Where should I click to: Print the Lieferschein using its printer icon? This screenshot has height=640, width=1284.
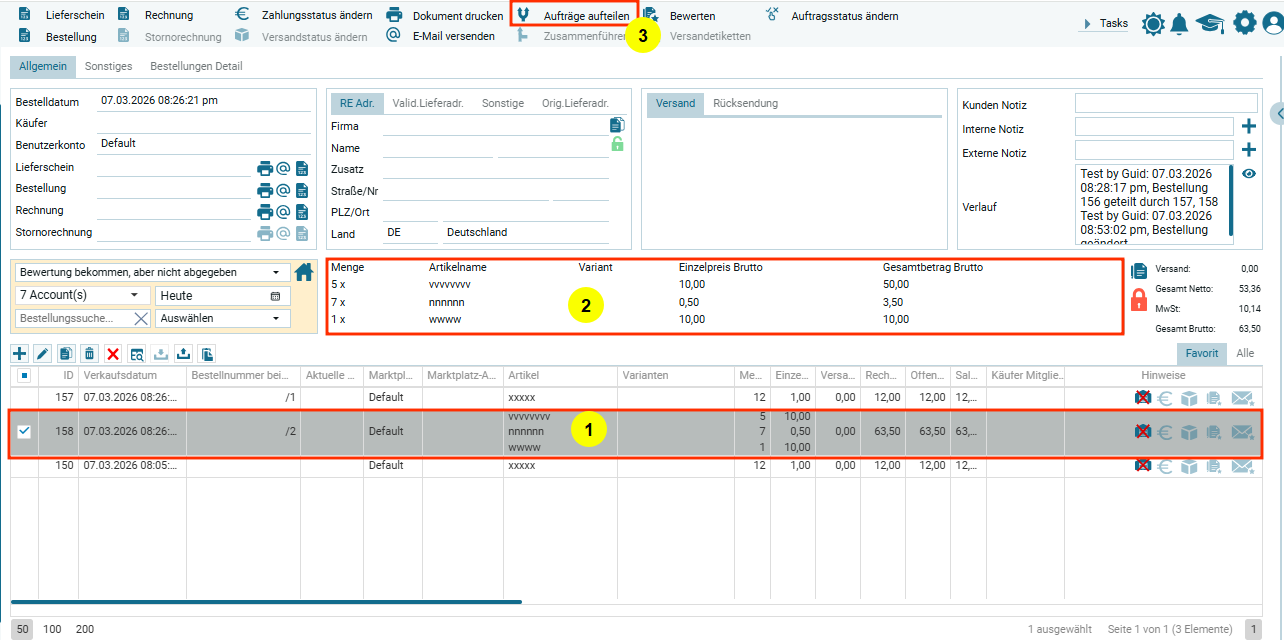click(x=265, y=168)
